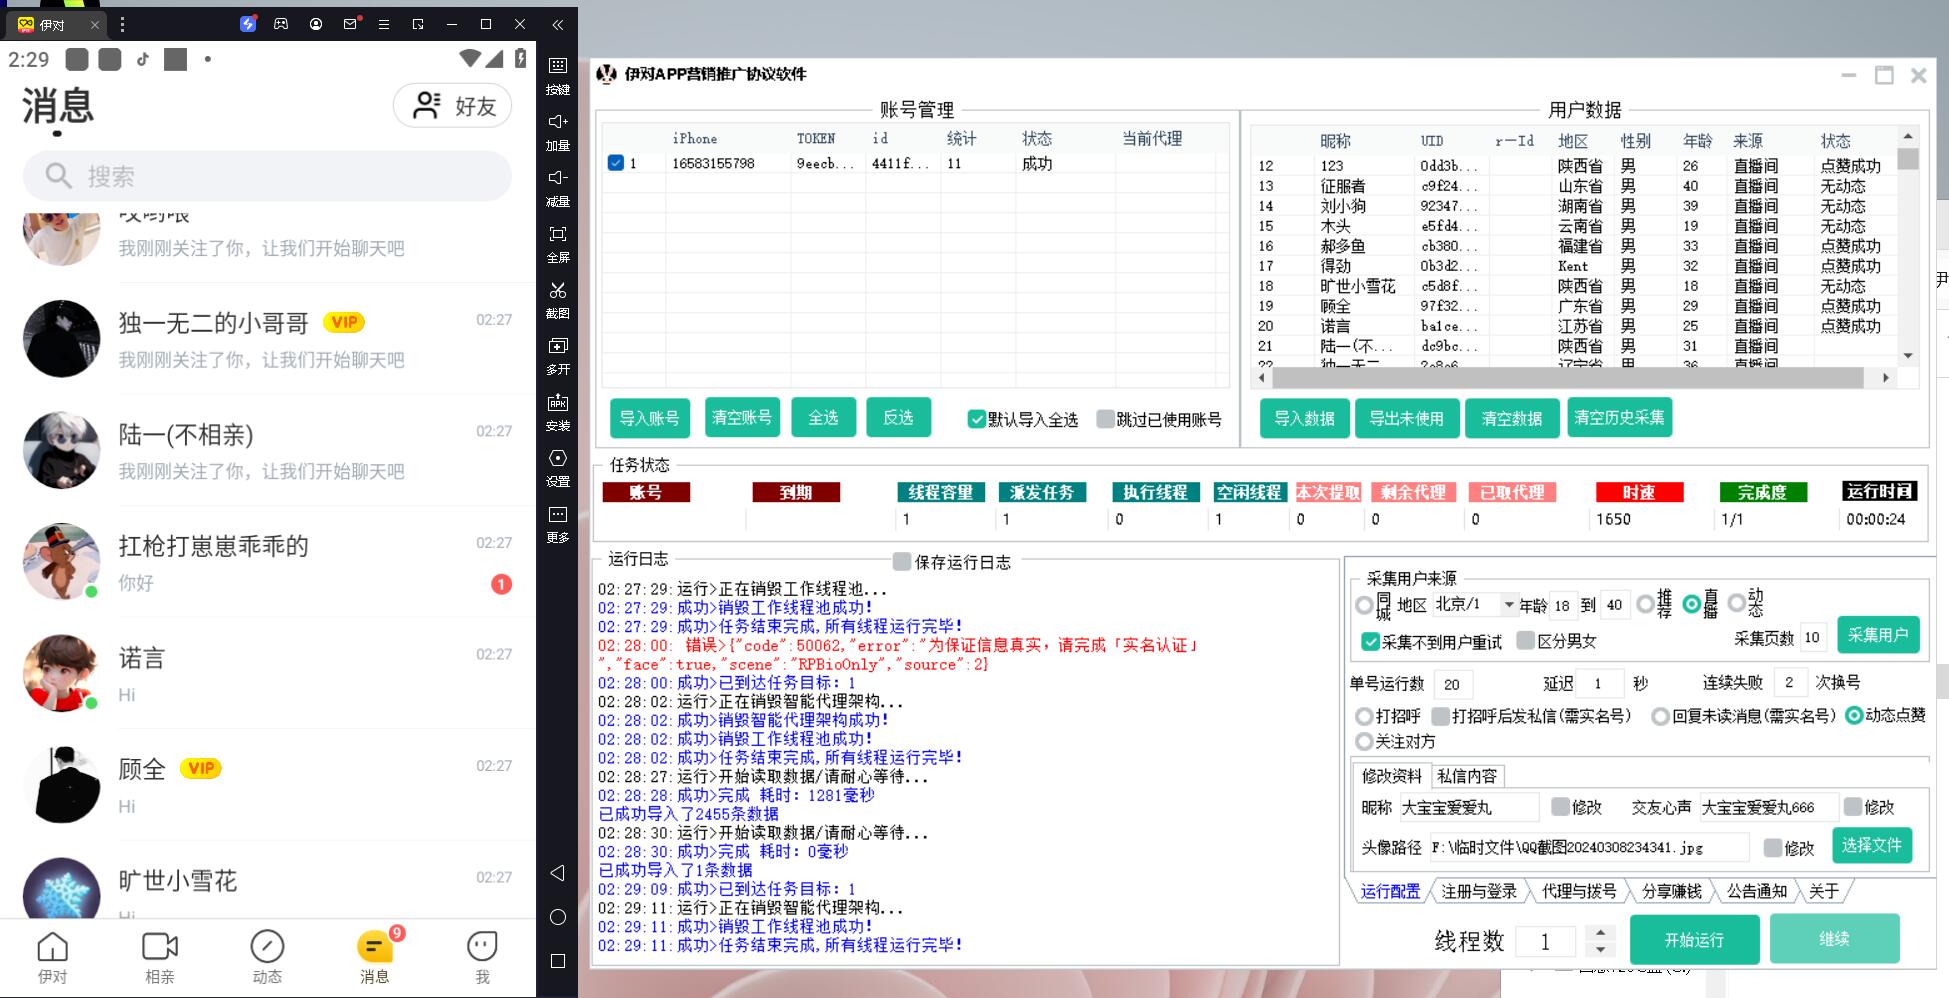The image size is (1949, 998).
Task: Toggle the 默认导入全选 checkbox
Action: coord(976,419)
